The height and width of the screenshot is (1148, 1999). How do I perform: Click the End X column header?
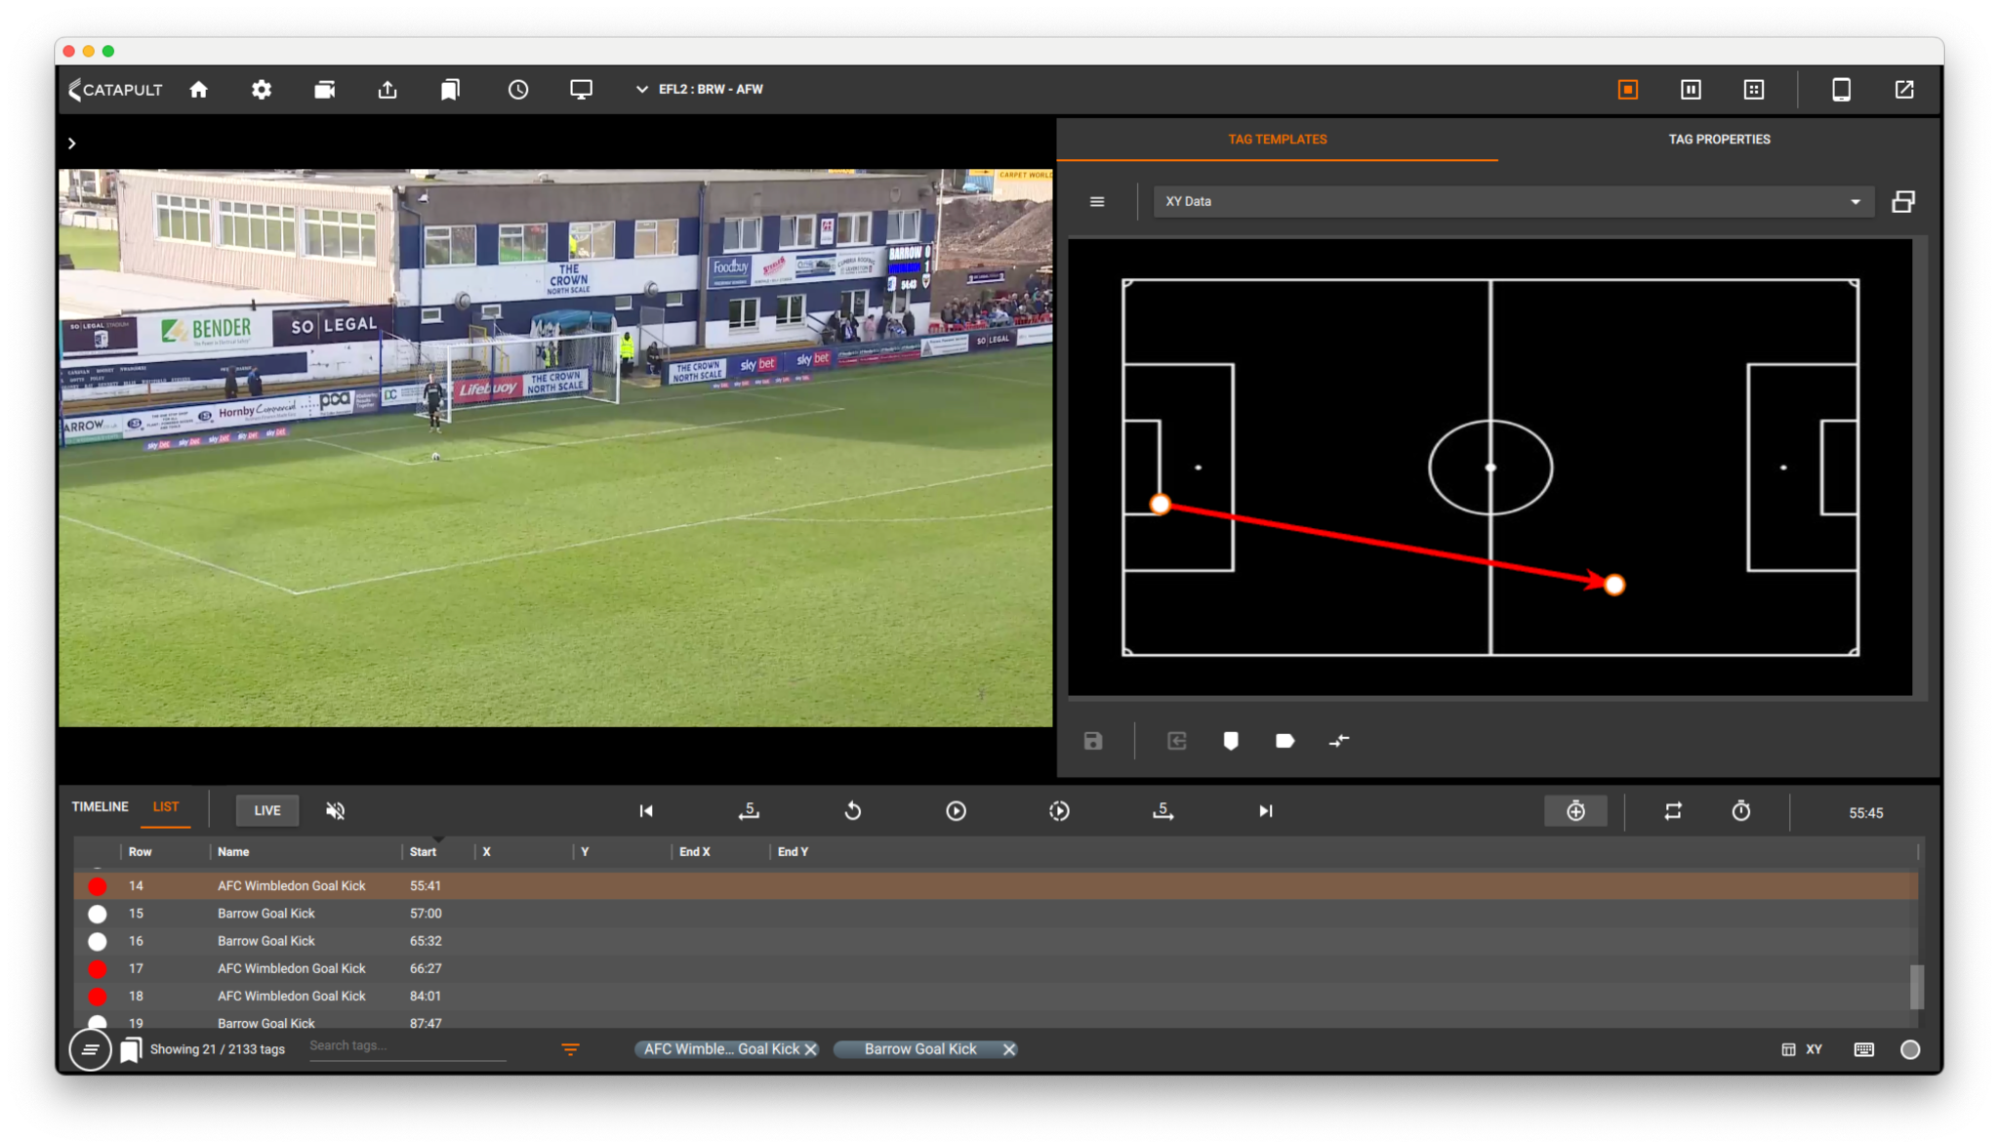point(695,852)
